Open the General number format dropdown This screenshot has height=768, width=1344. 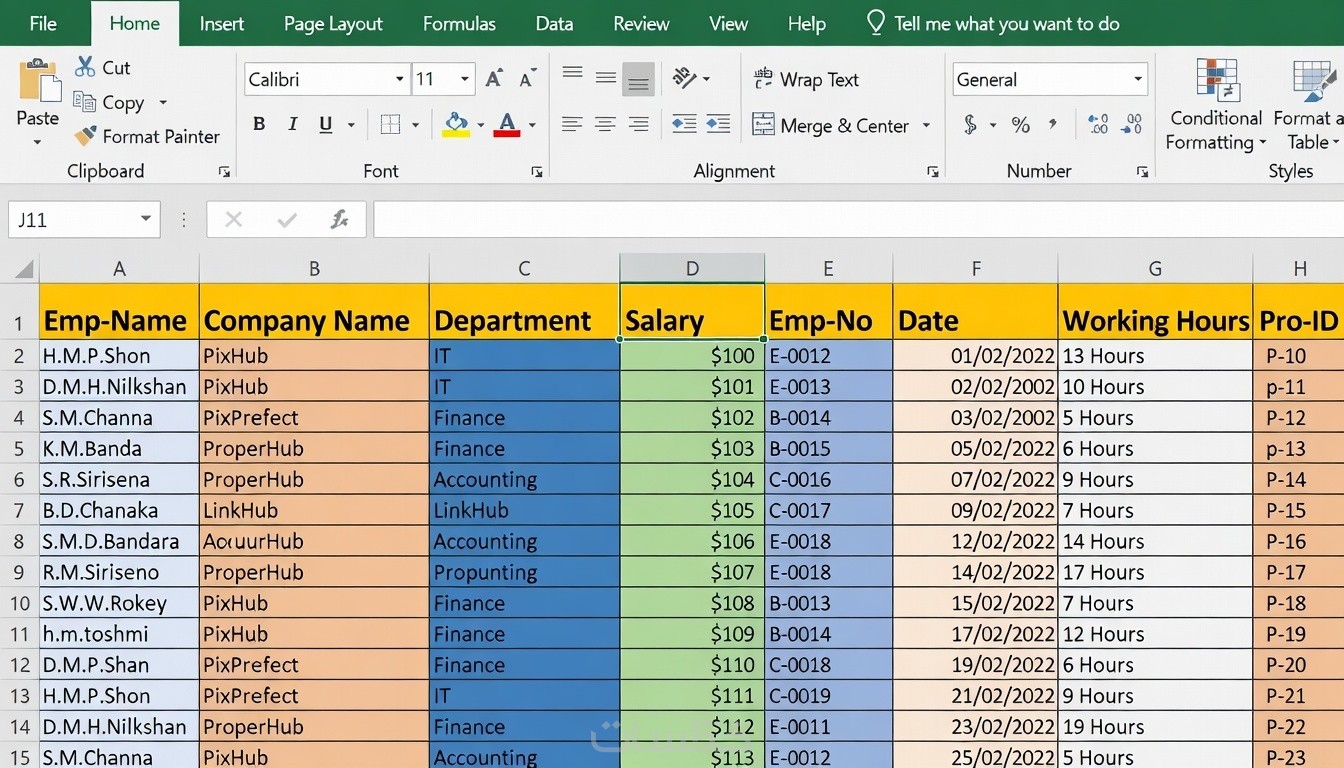coord(1138,79)
